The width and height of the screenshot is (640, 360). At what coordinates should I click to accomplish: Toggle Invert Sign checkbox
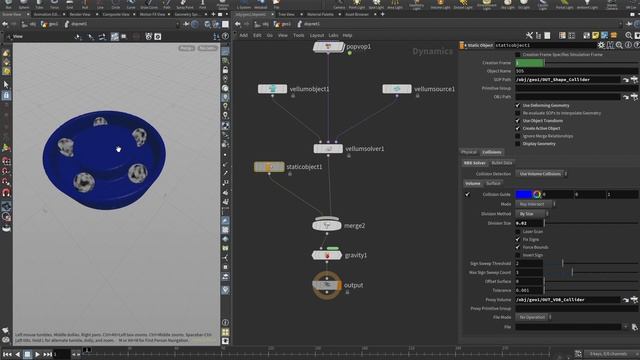pos(518,255)
